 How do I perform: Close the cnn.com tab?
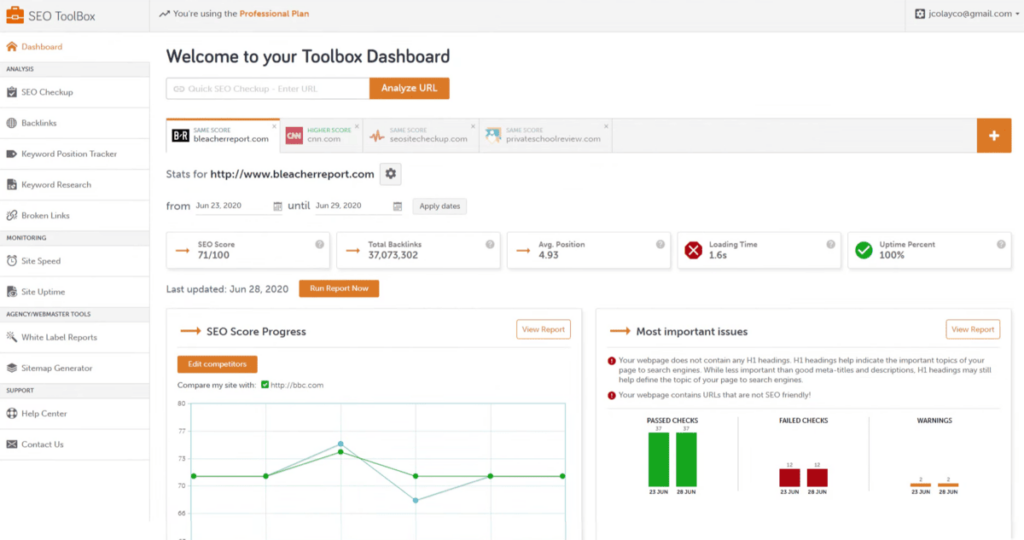click(357, 127)
